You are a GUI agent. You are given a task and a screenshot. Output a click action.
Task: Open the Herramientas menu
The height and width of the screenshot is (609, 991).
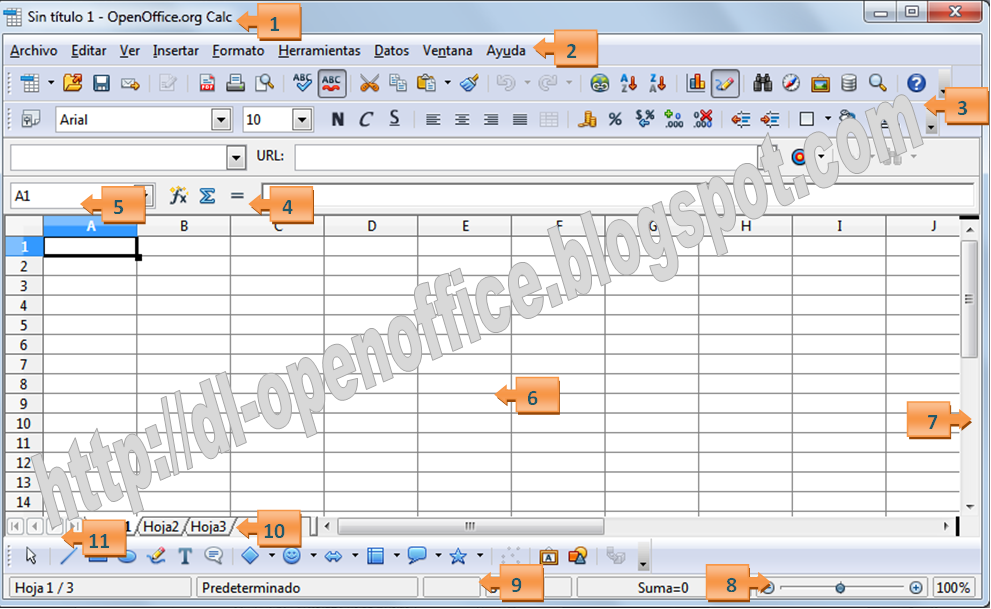tap(319, 51)
